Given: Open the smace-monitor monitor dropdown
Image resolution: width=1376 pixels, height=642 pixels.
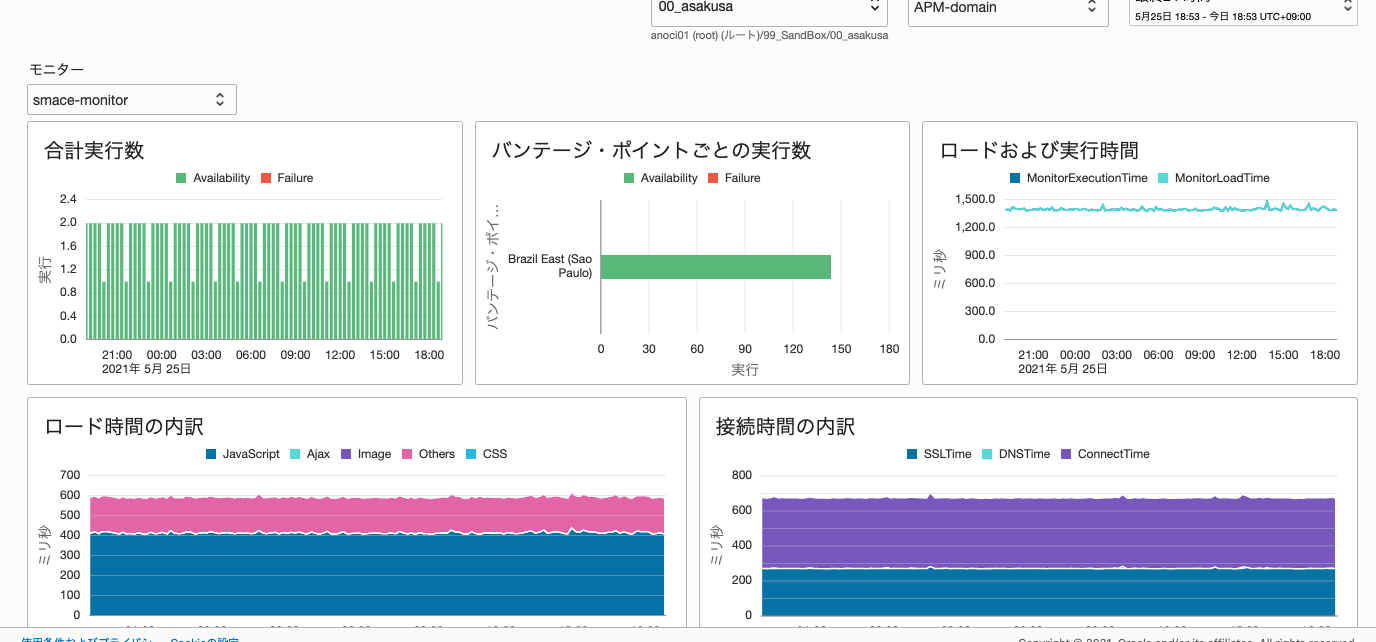Looking at the screenshot, I should [x=131, y=99].
